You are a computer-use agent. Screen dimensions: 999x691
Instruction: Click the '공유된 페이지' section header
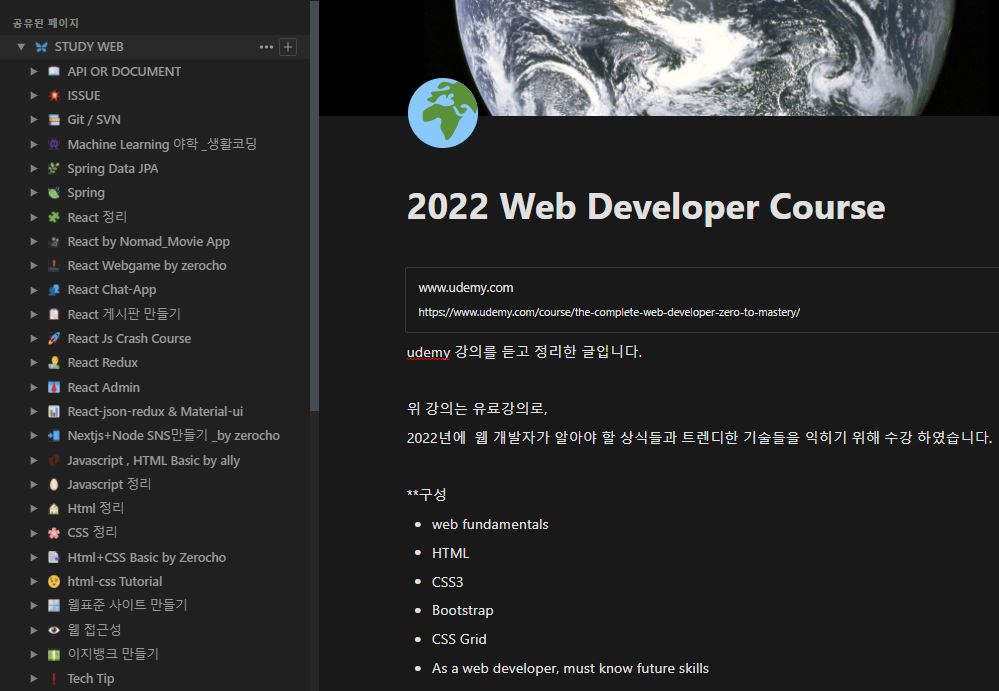(46, 23)
